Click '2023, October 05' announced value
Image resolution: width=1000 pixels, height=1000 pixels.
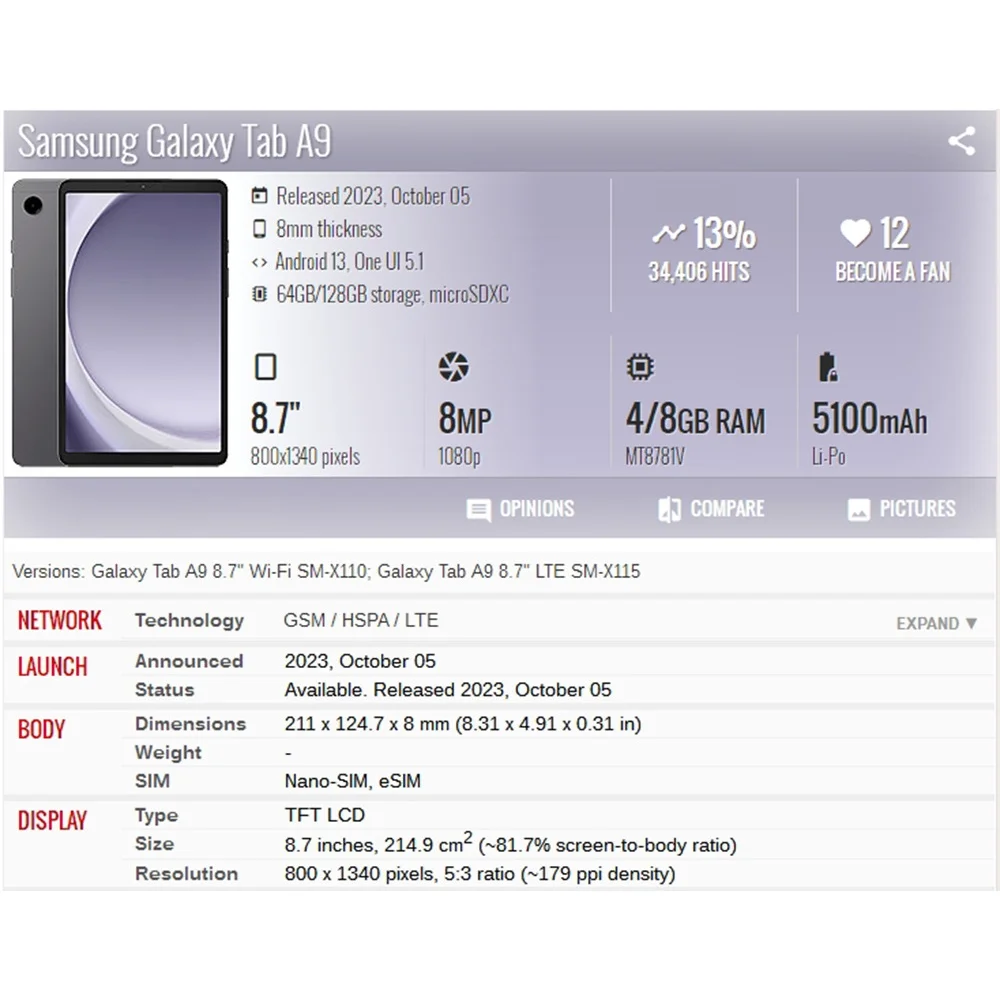point(360,661)
